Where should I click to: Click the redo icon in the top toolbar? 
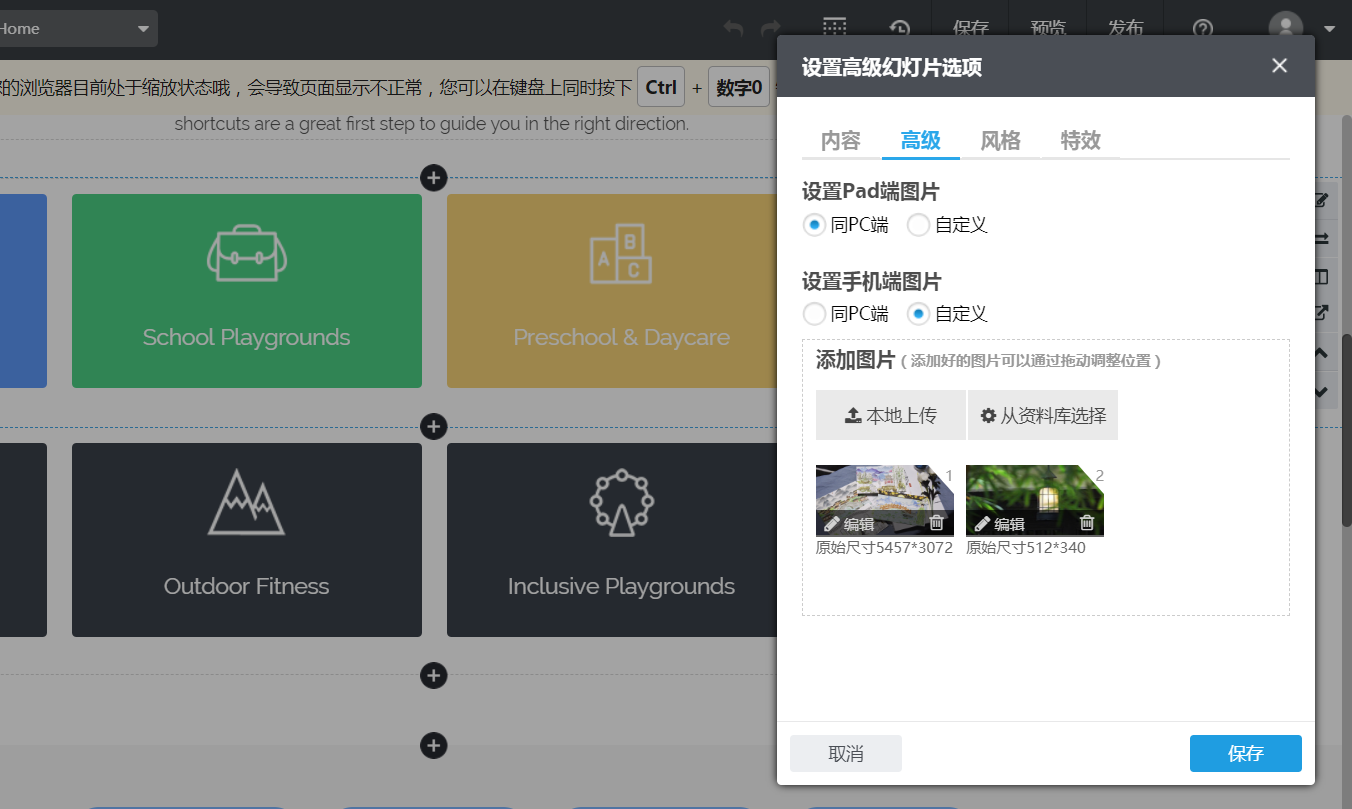pyautogui.click(x=771, y=28)
